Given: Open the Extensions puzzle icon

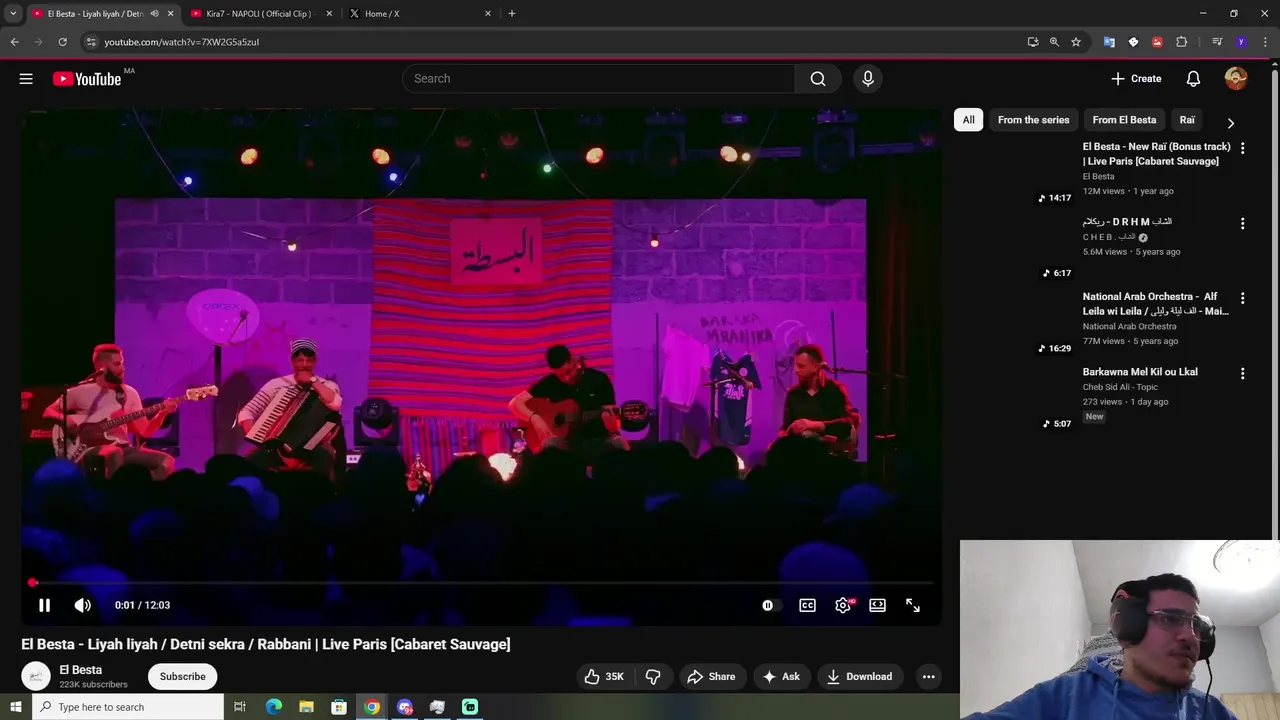Looking at the screenshot, I should [x=1182, y=42].
